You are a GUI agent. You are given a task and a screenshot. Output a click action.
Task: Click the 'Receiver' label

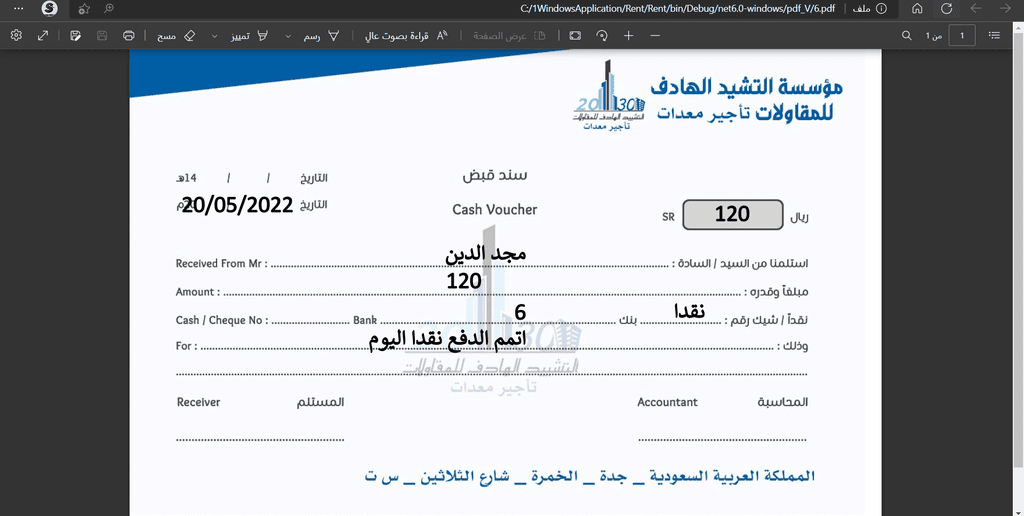click(x=199, y=402)
